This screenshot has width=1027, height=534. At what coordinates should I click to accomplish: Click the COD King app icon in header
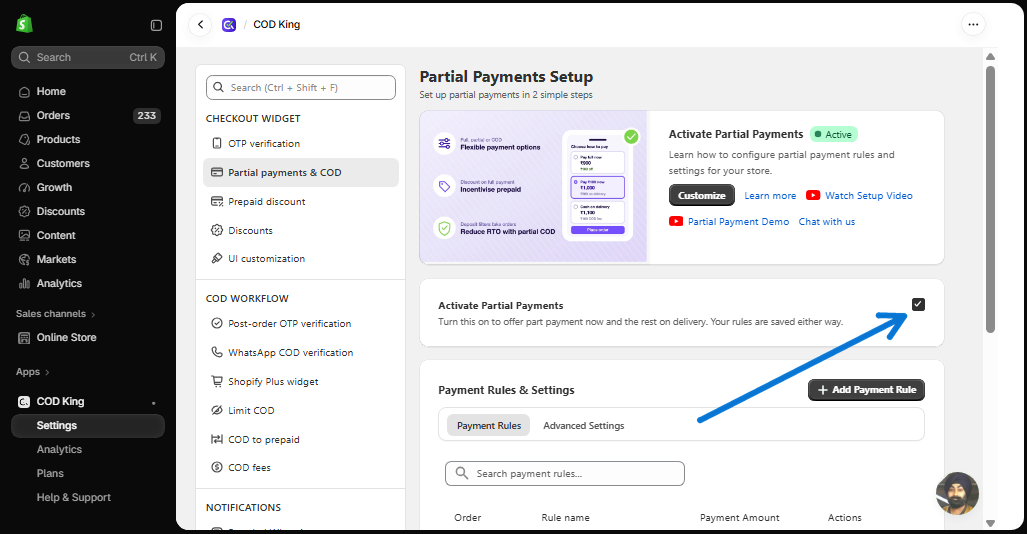[229, 25]
